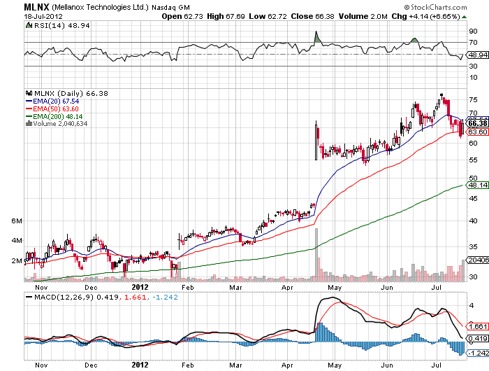Click the StockCharts.com attribution link
This screenshot has width=489, height=371.
(x=436, y=7)
